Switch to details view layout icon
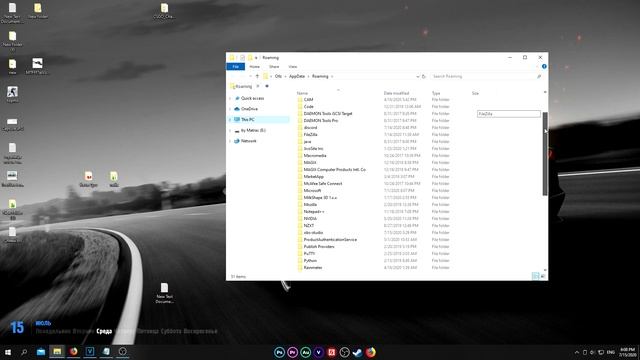This screenshot has height=360, width=640. [536, 276]
